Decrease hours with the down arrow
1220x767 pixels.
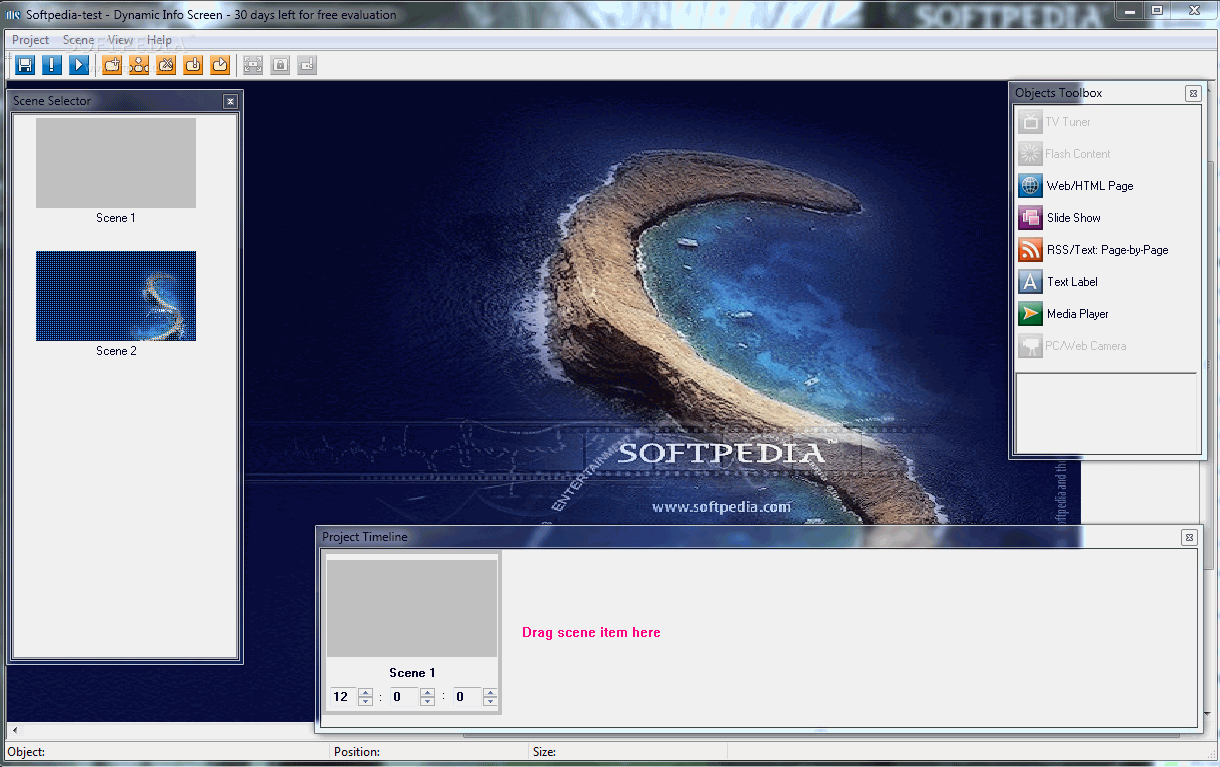tap(366, 702)
